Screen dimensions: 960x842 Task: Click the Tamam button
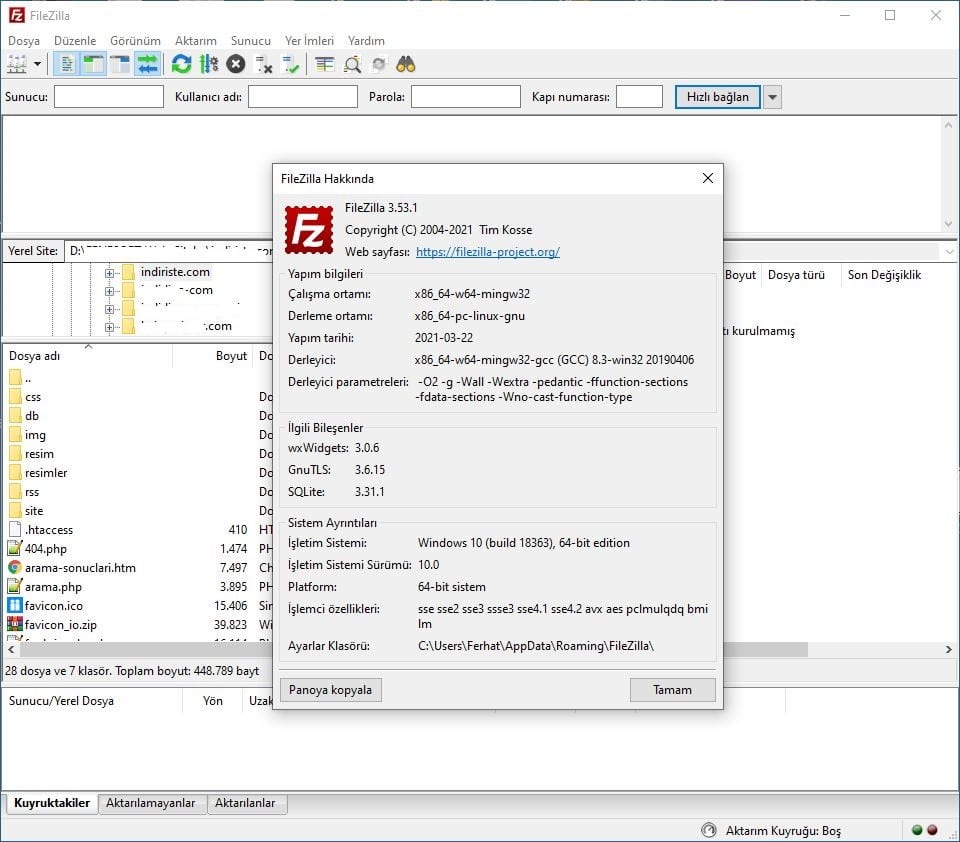[672, 689]
